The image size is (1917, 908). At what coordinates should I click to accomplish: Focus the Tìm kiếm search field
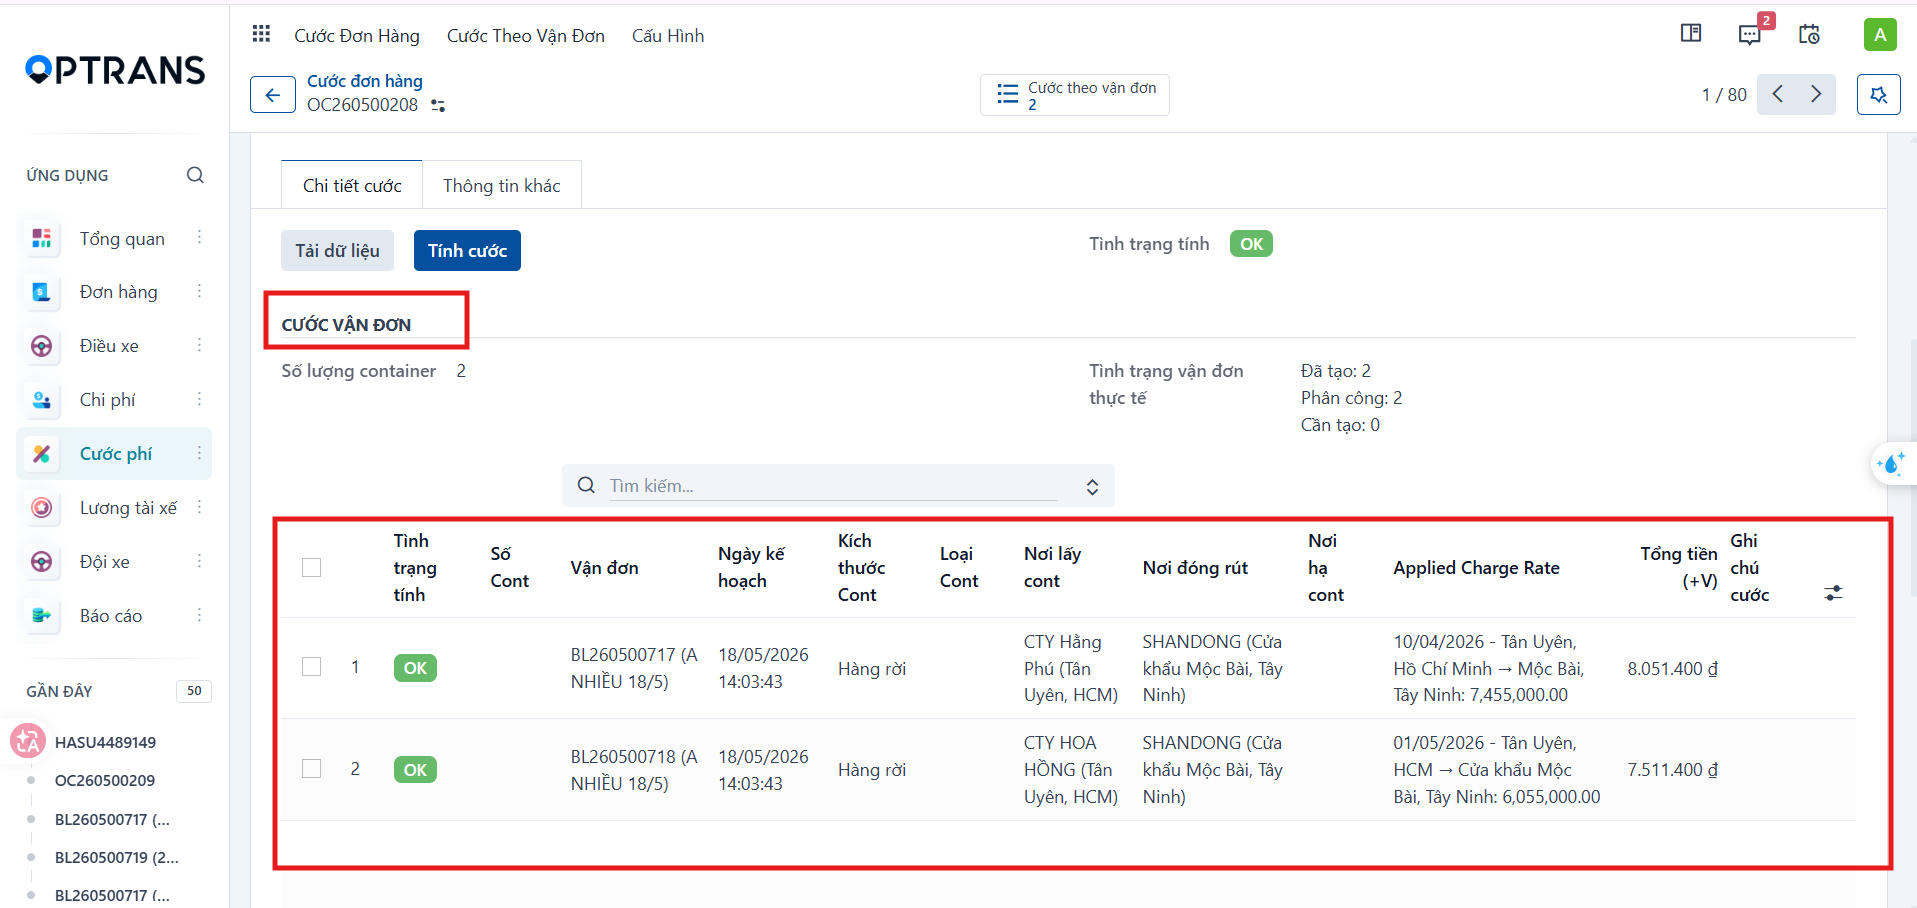(833, 486)
